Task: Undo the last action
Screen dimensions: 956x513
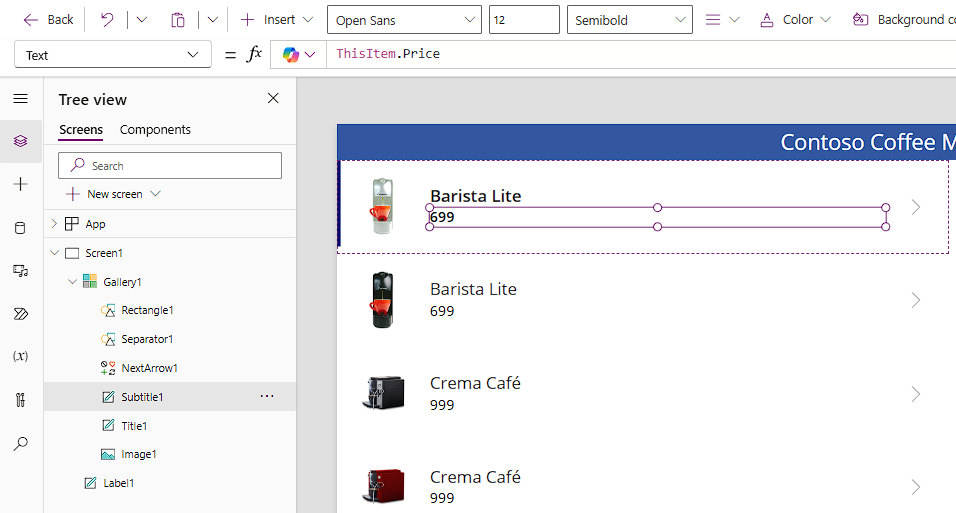Action: (x=107, y=20)
